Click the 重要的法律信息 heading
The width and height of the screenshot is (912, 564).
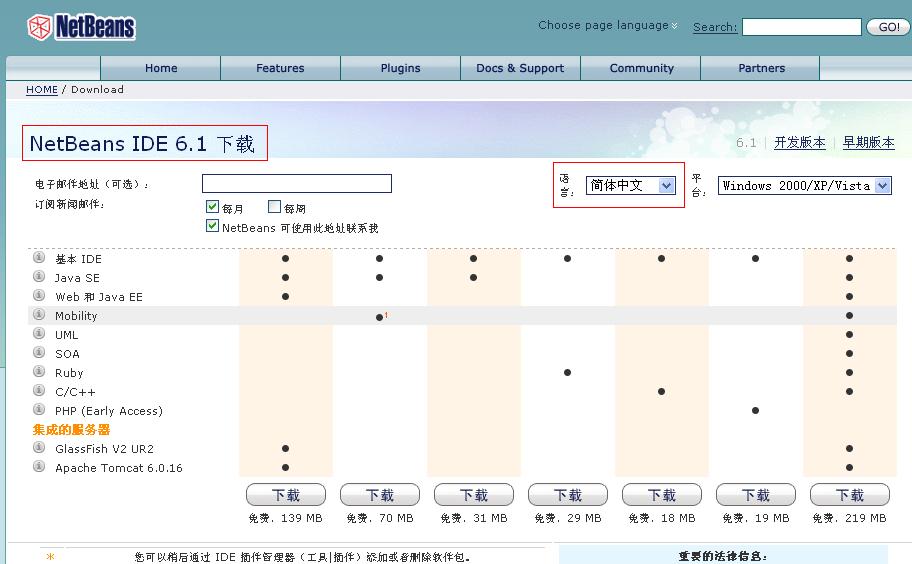tap(723, 556)
